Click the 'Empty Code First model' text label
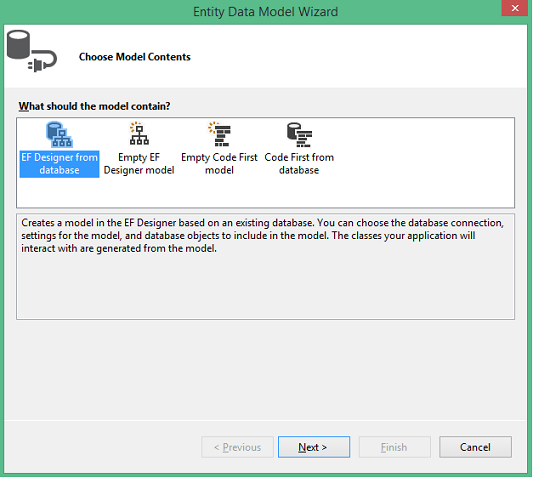Viewport: 533px width, 478px height. 219,164
